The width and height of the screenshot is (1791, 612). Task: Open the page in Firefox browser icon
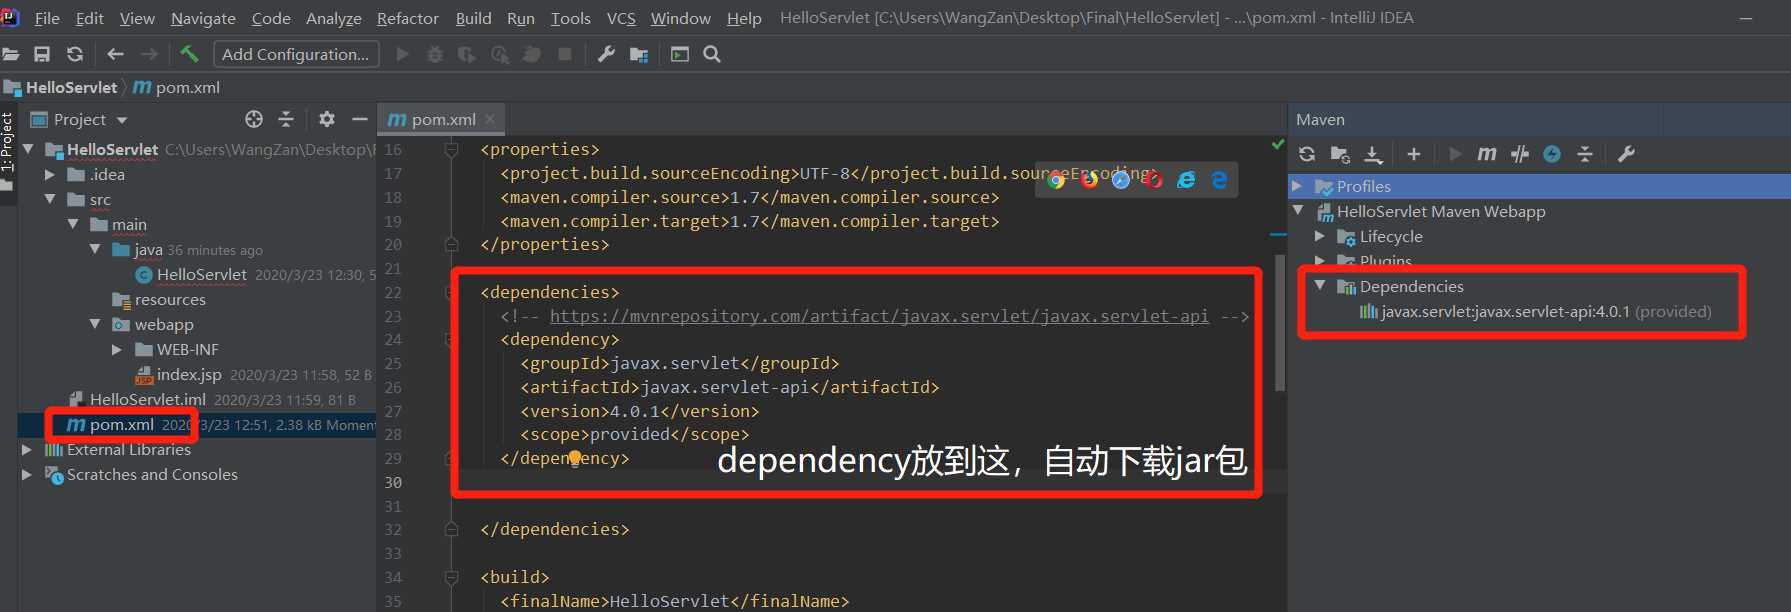[1089, 180]
